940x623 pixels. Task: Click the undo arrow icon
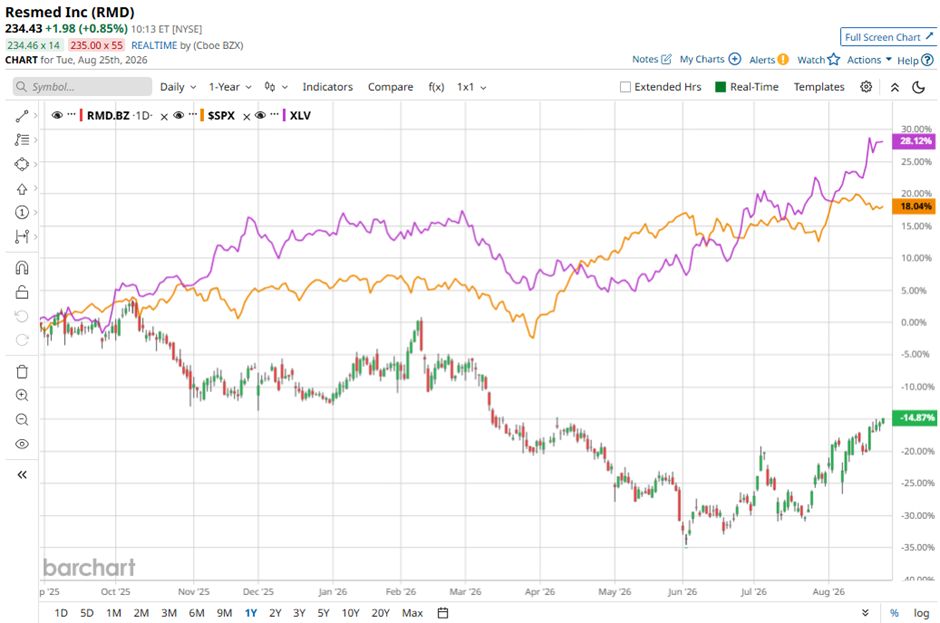click(22, 316)
